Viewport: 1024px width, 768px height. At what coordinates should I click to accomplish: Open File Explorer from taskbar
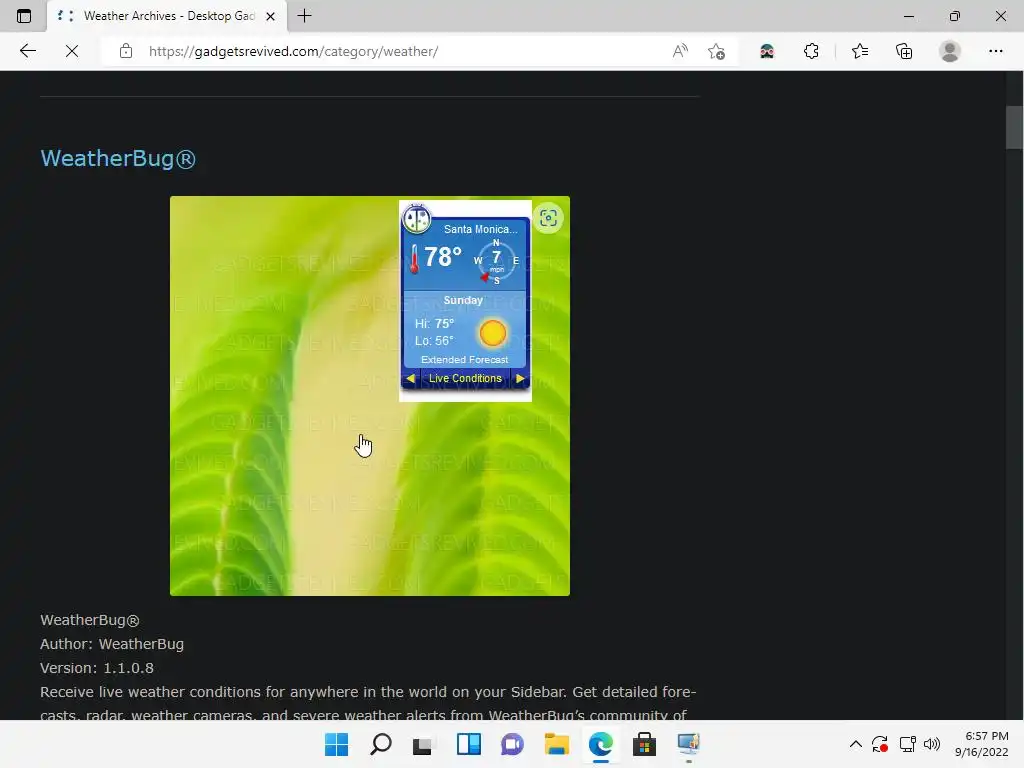[x=556, y=744]
